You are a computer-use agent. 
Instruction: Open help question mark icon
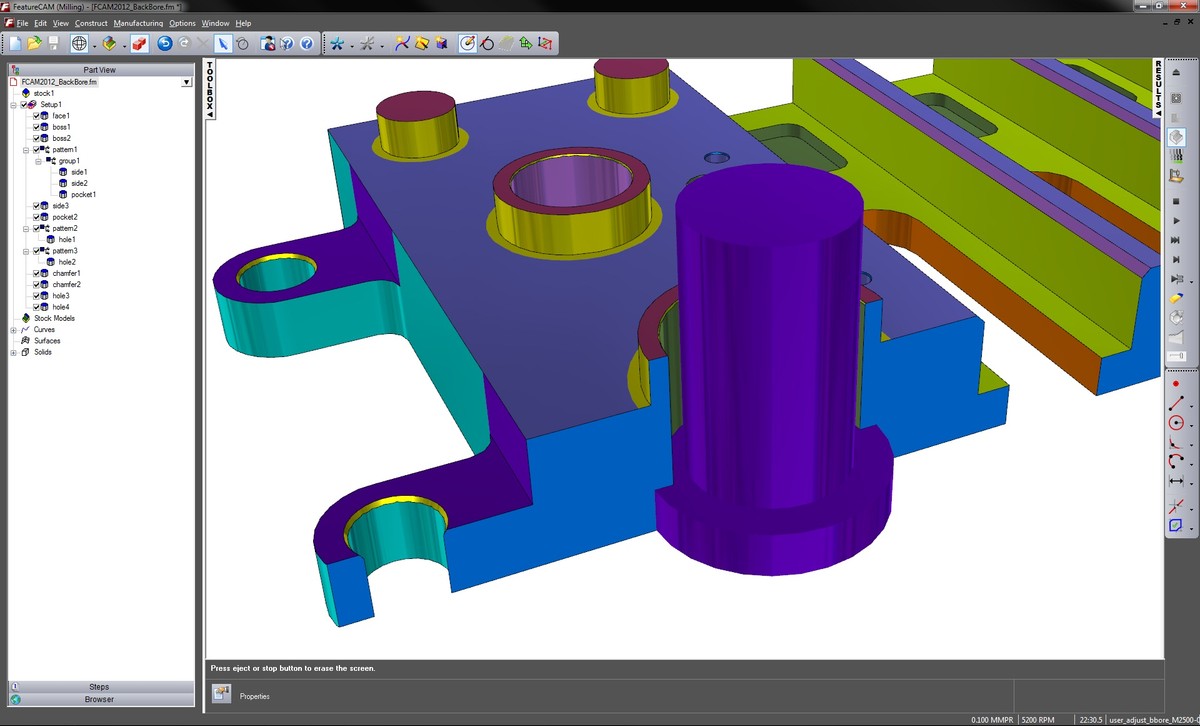[306, 44]
